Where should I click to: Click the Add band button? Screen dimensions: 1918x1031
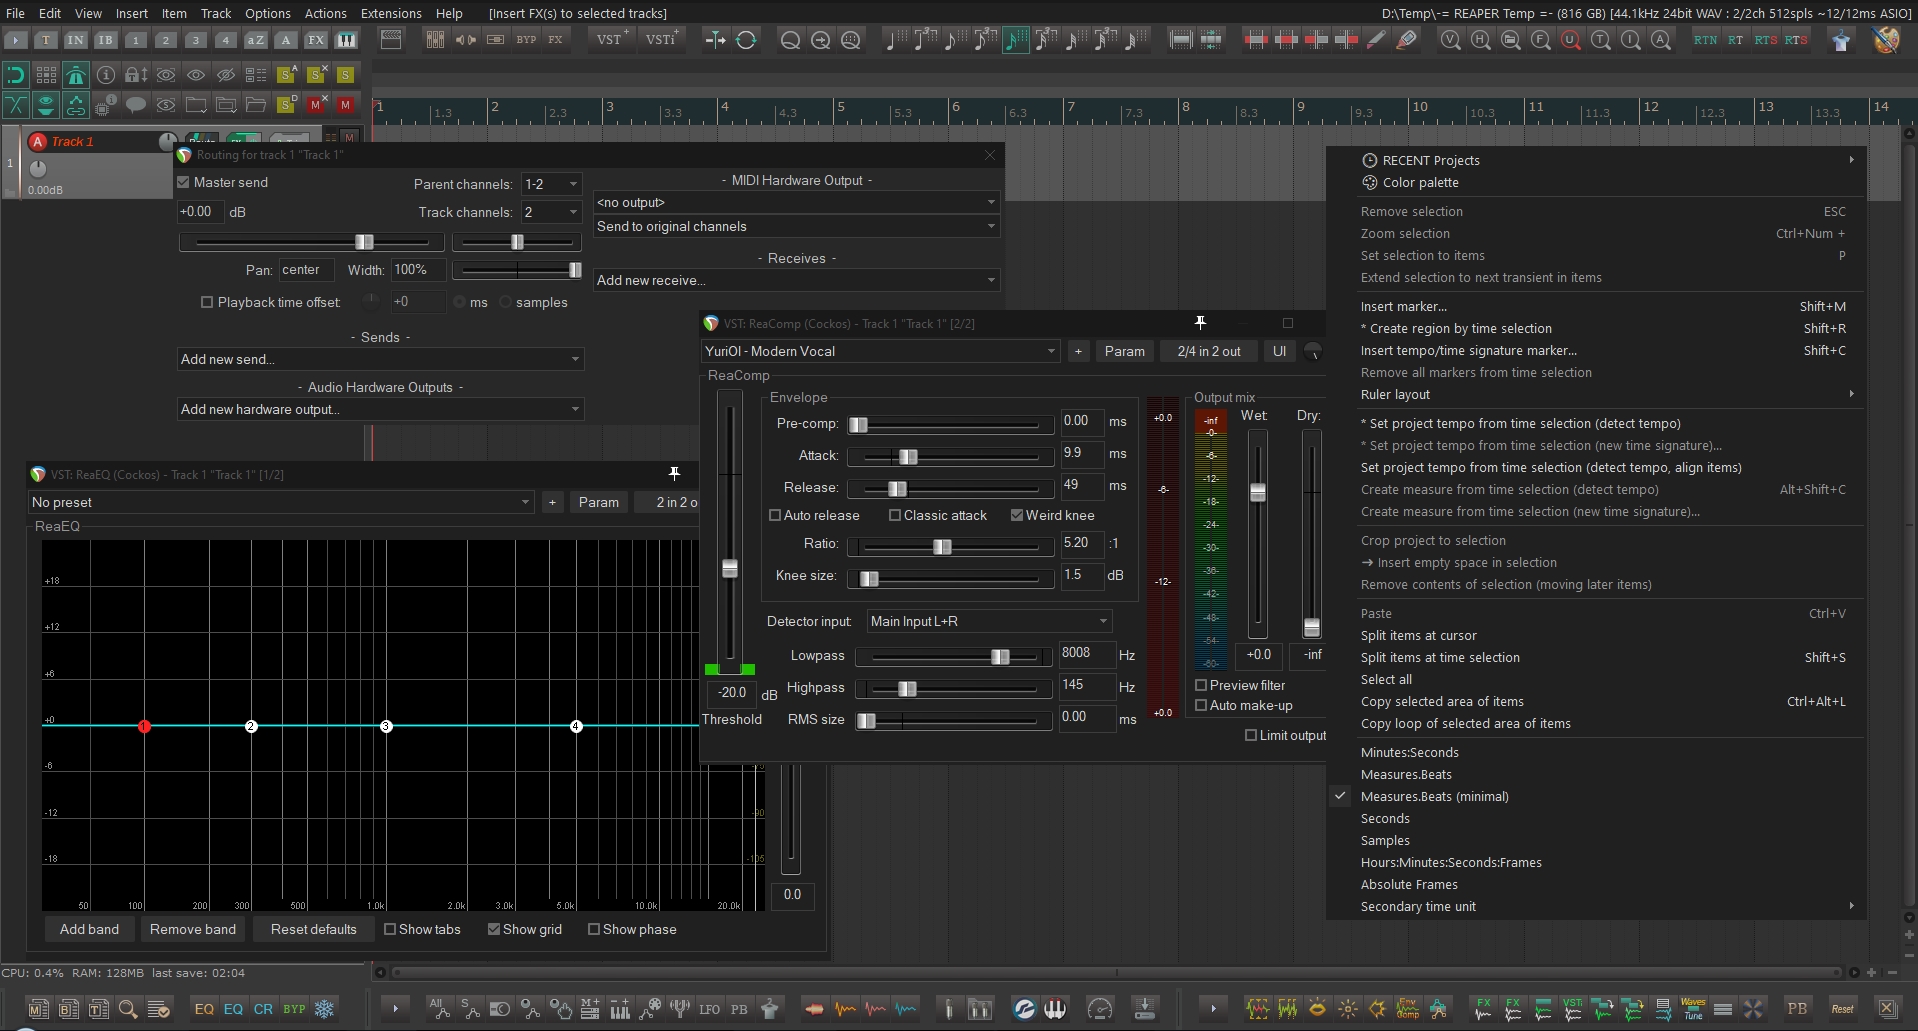pos(89,930)
